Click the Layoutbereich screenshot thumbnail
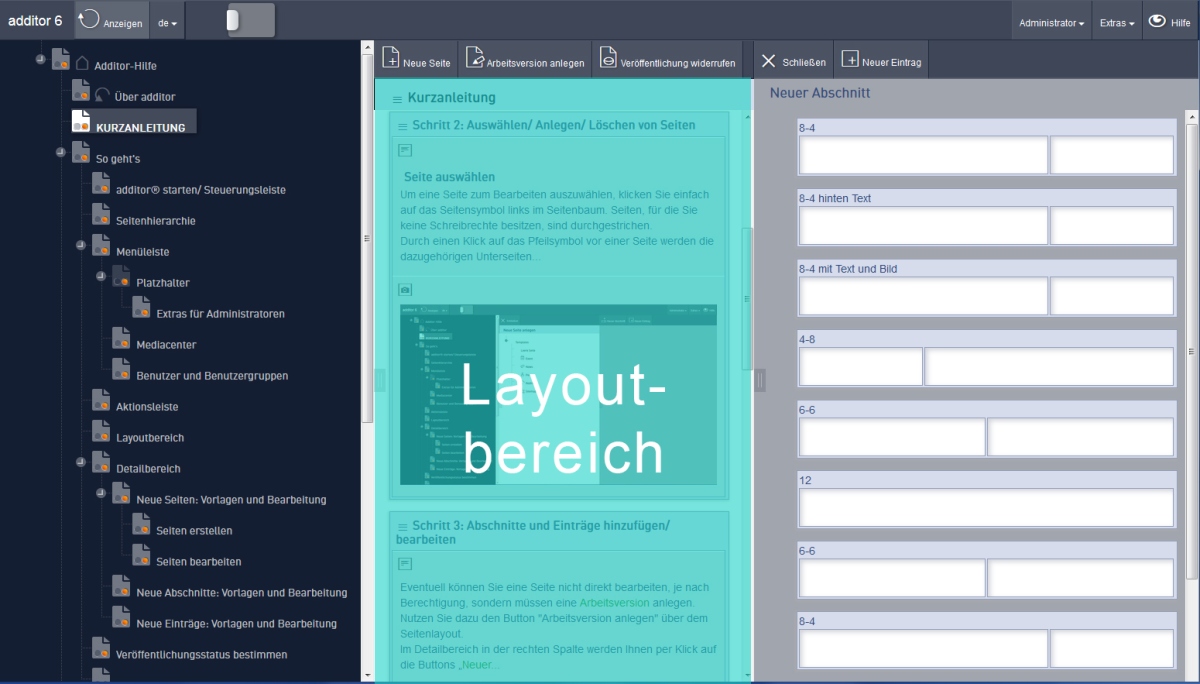 (558, 394)
